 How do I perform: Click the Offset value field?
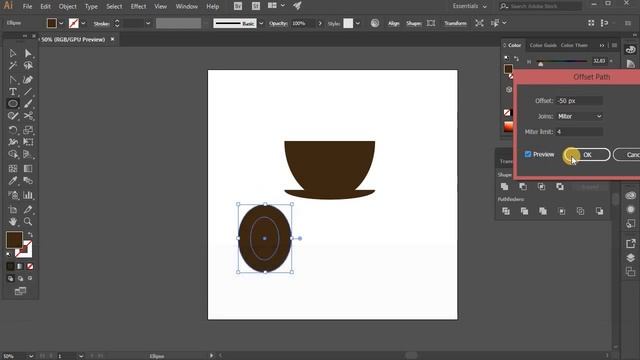pyautogui.click(x=579, y=101)
